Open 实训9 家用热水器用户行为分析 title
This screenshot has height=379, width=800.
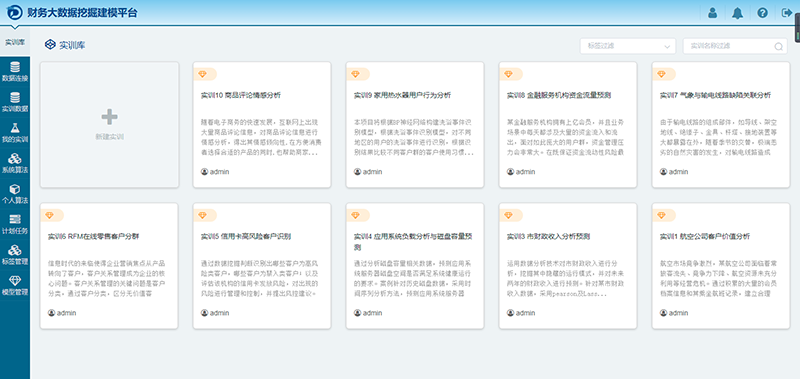402,95
